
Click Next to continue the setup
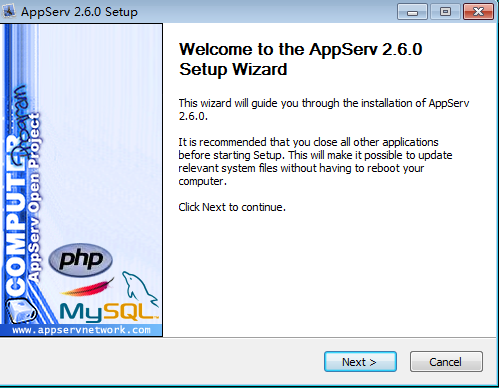point(360,362)
